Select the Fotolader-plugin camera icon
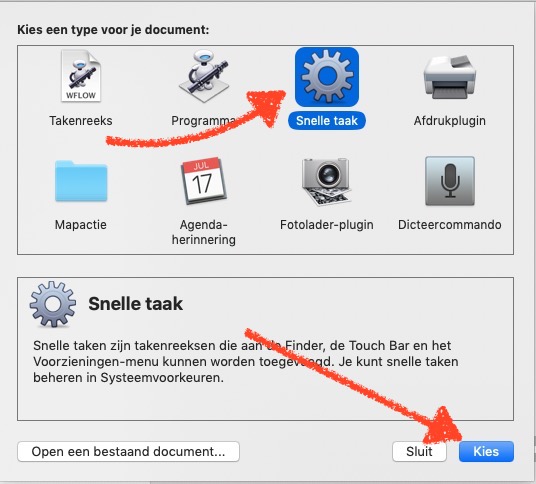The height and width of the screenshot is (484, 536). [x=326, y=182]
